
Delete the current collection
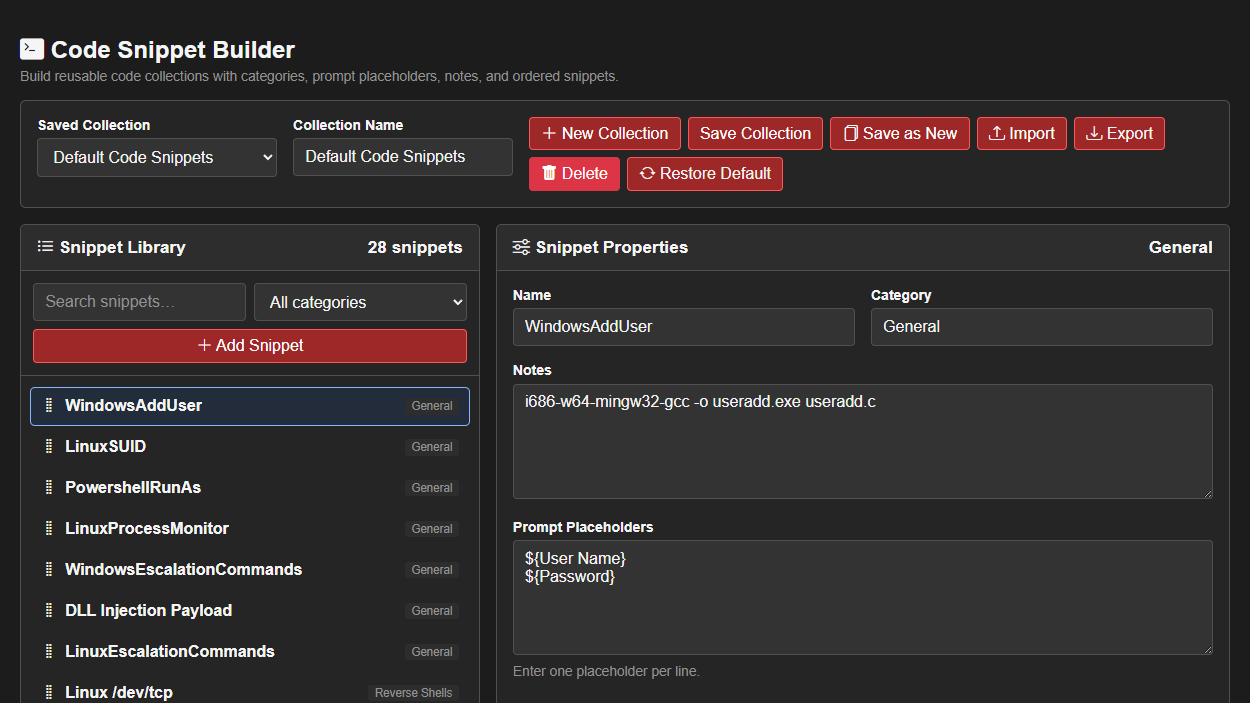pos(574,174)
